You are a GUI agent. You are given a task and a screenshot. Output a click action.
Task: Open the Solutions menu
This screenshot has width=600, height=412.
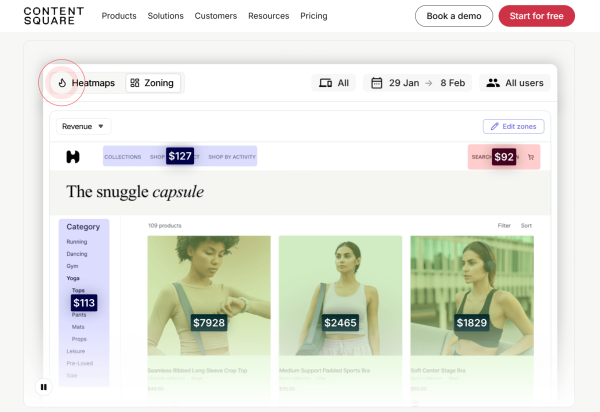click(166, 16)
